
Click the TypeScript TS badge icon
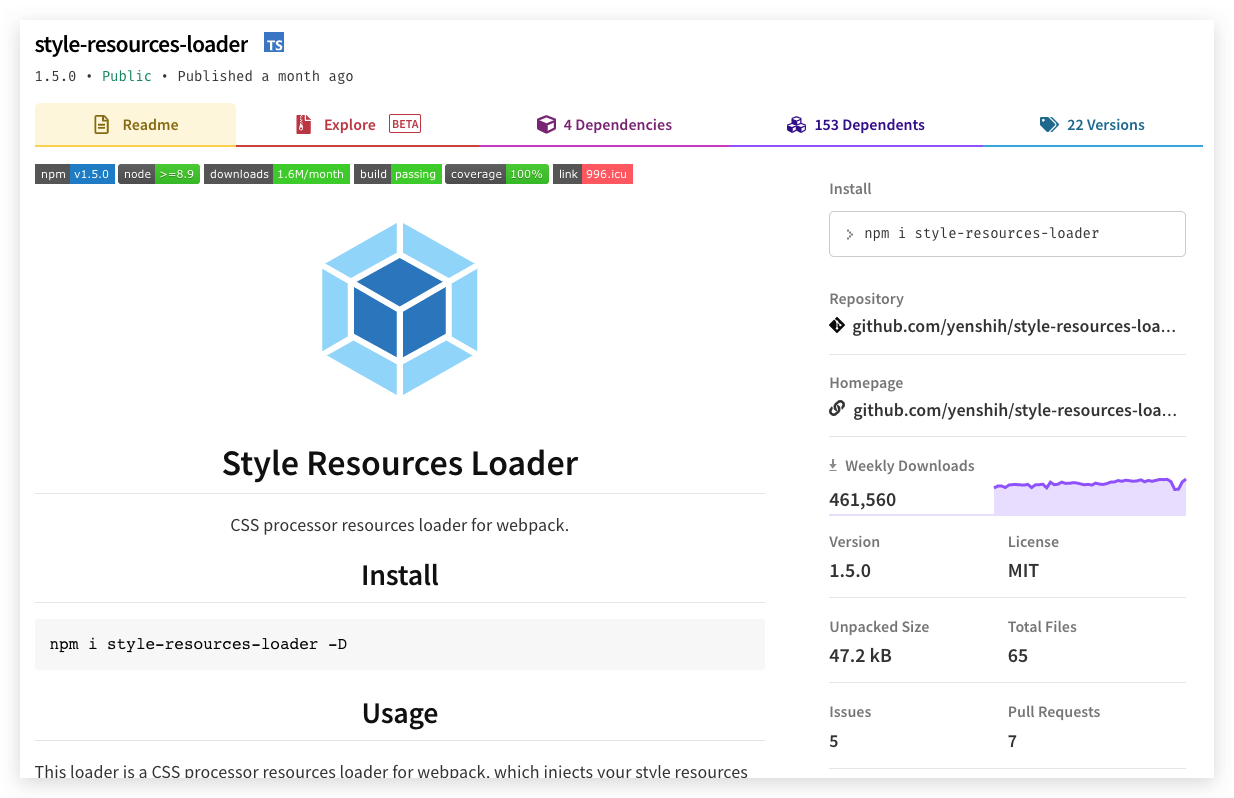coord(274,43)
